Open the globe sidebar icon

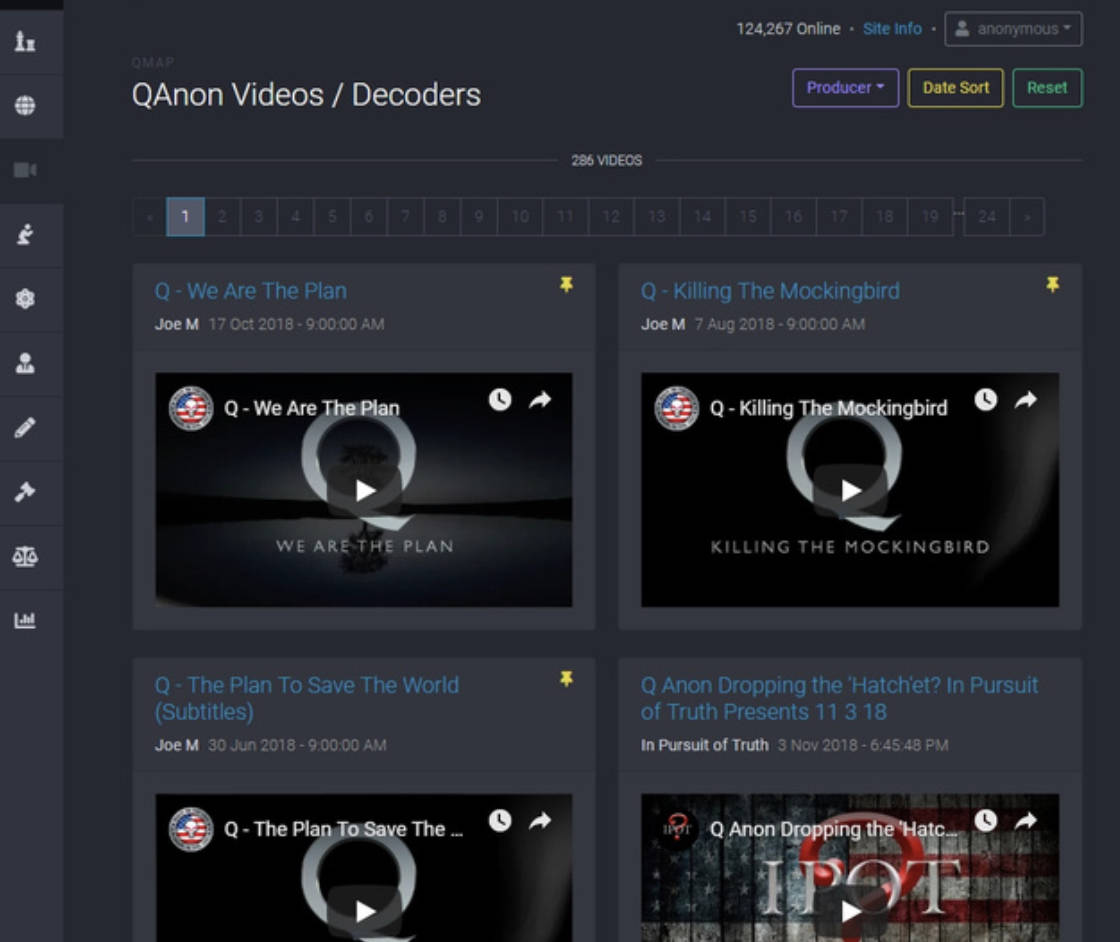pos(25,106)
